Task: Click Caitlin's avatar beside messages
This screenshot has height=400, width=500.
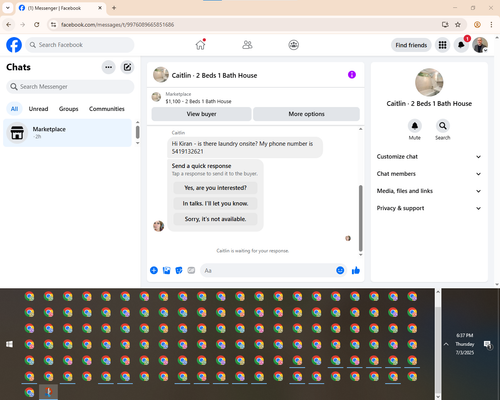Action: click(x=158, y=226)
